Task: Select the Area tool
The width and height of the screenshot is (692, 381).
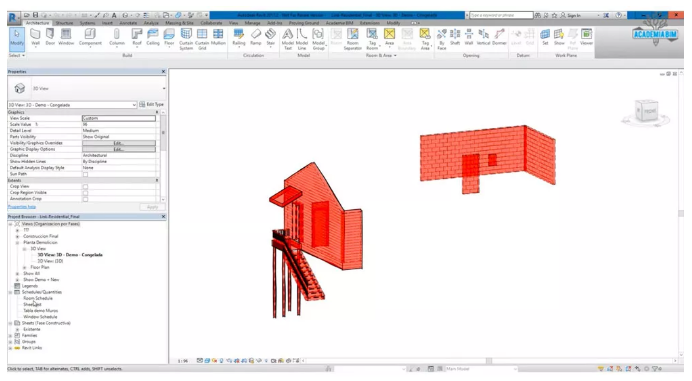Action: click(x=389, y=37)
